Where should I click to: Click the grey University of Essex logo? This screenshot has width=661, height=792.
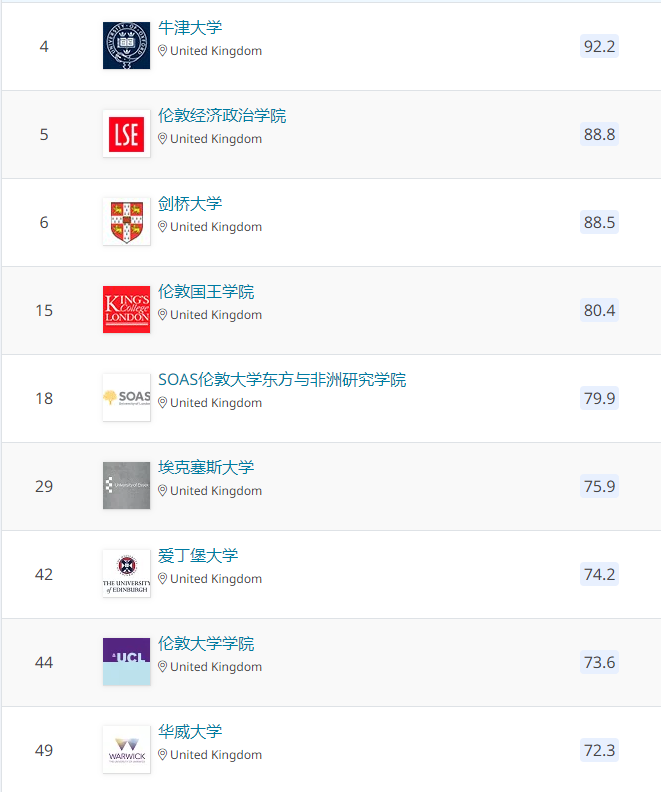126,486
